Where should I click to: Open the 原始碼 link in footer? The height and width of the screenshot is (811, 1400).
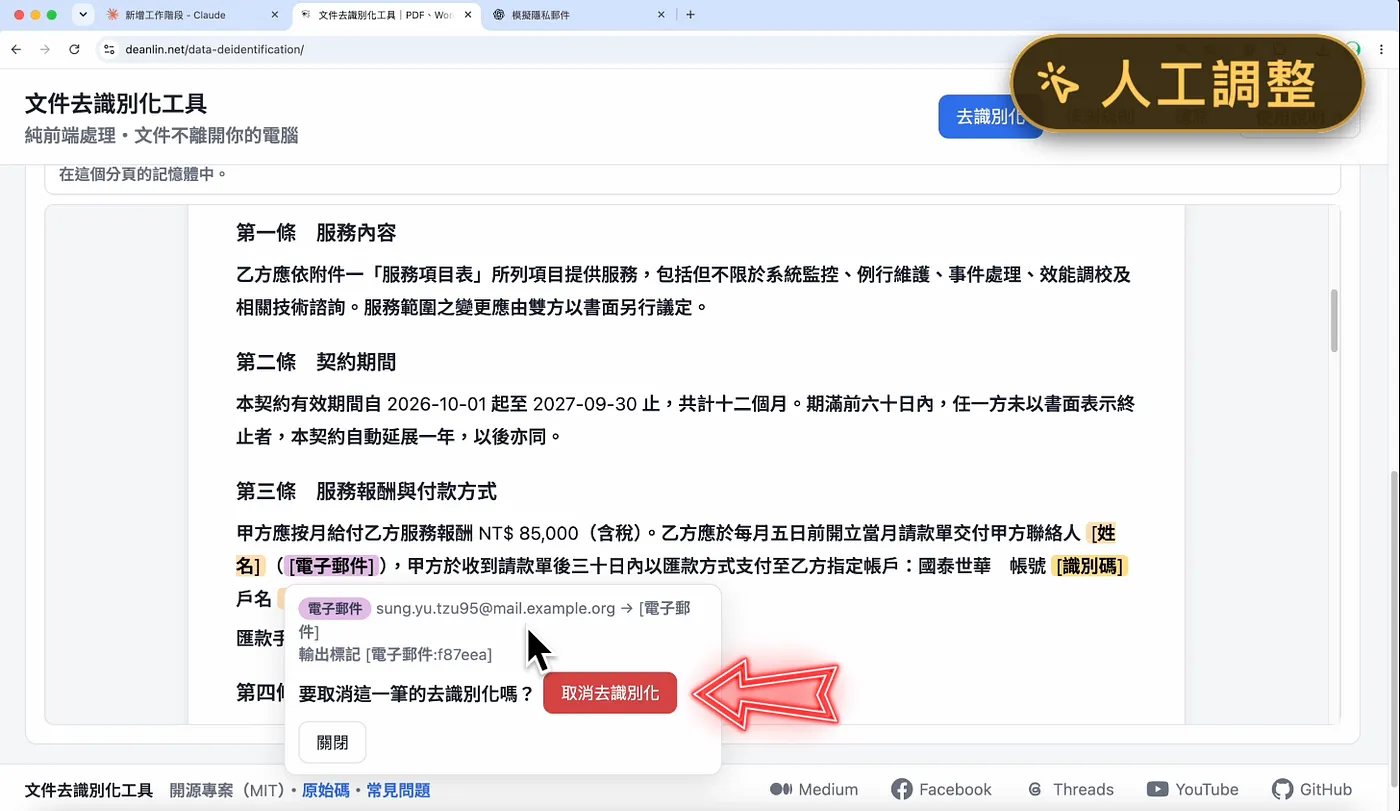(326, 790)
